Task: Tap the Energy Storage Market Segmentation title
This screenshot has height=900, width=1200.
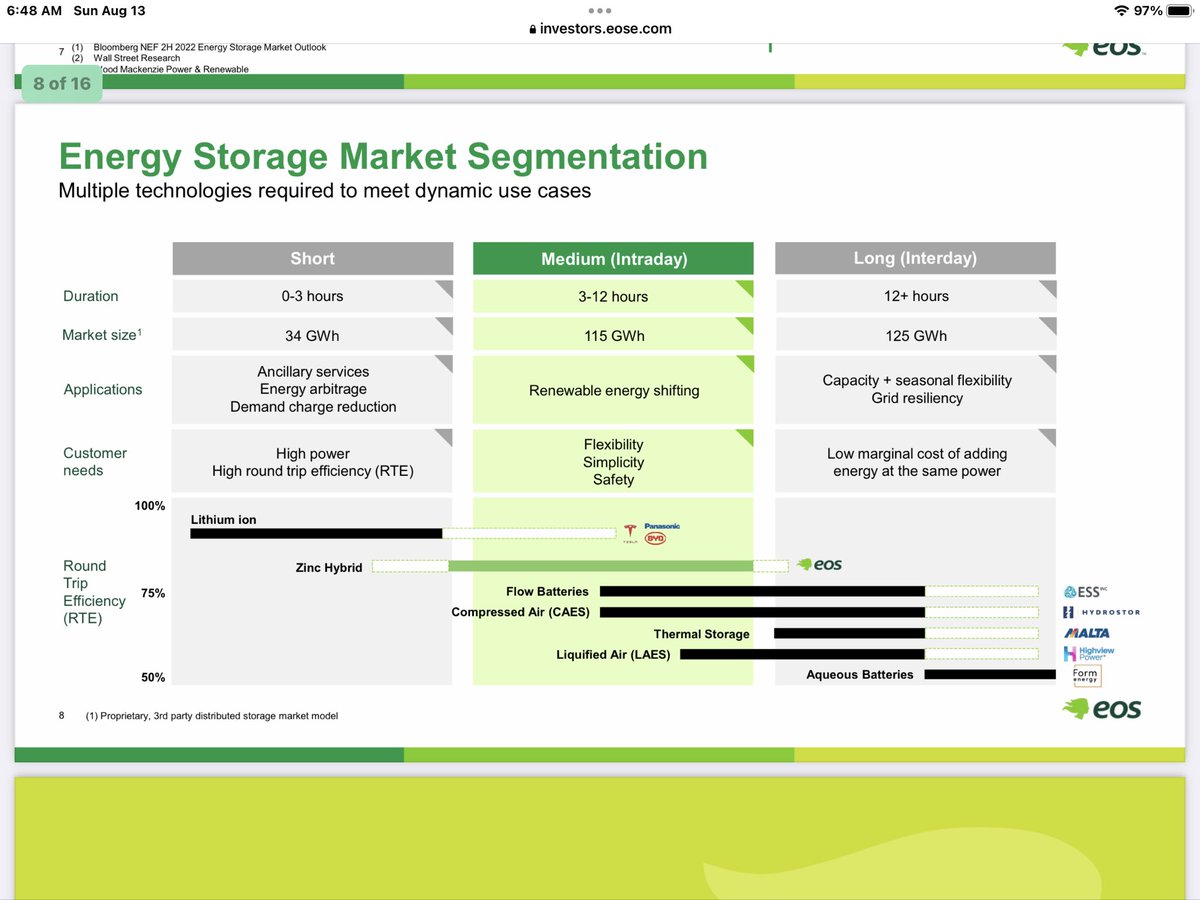Action: [383, 157]
